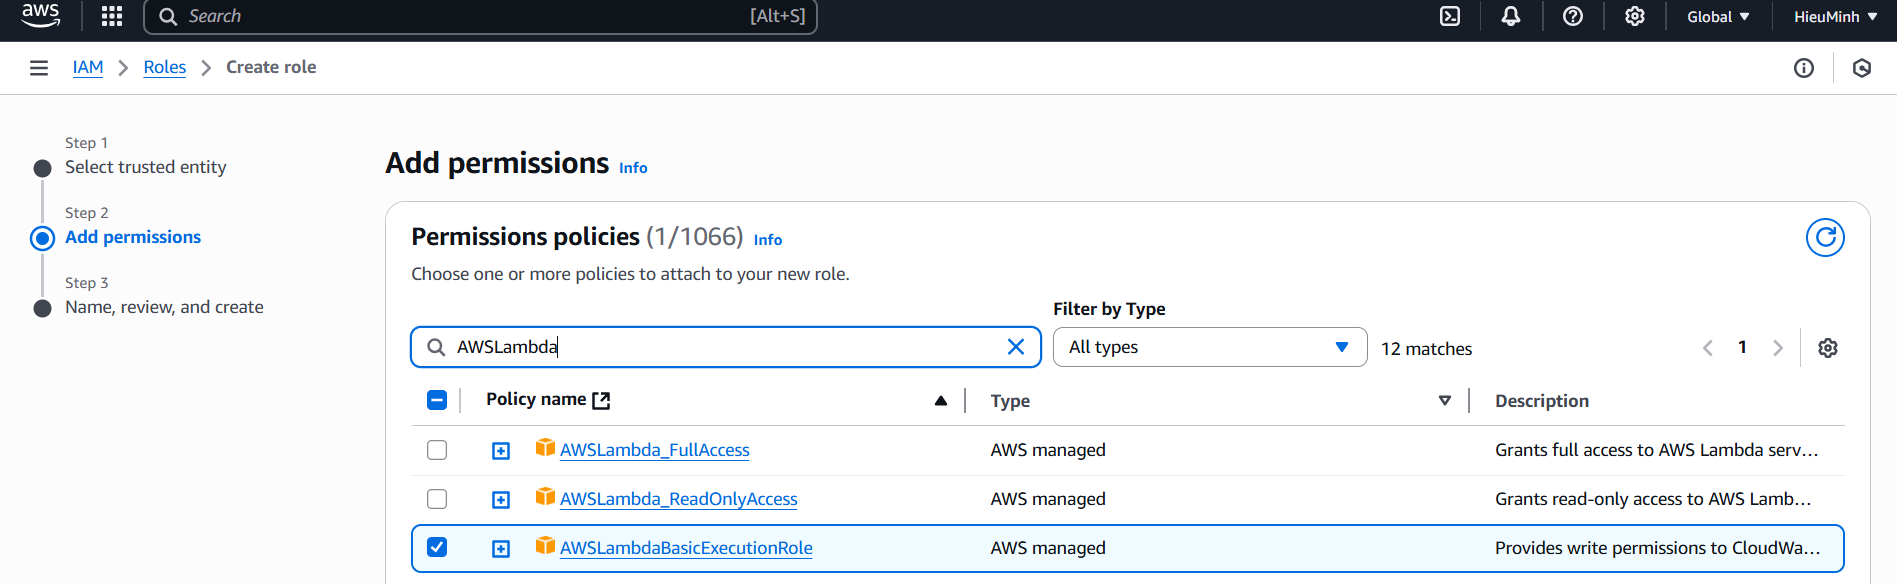The width and height of the screenshot is (1897, 584).
Task: Go to next page of policies
Action: (x=1777, y=348)
